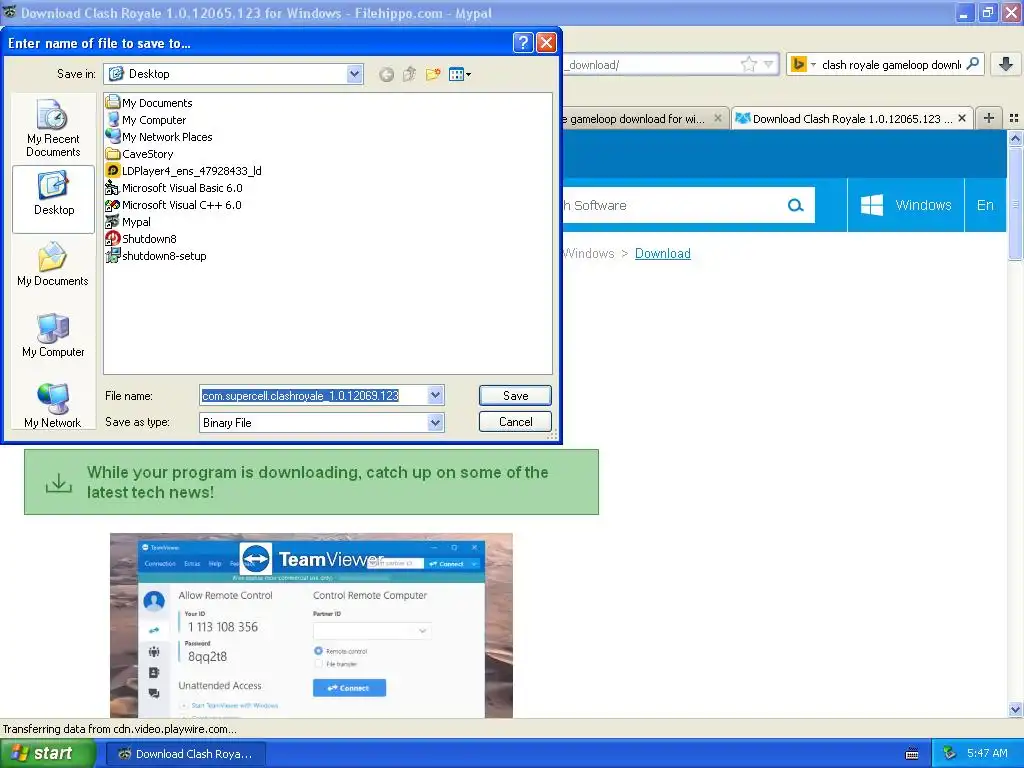Click the page scrollbar down arrow

point(1015,710)
